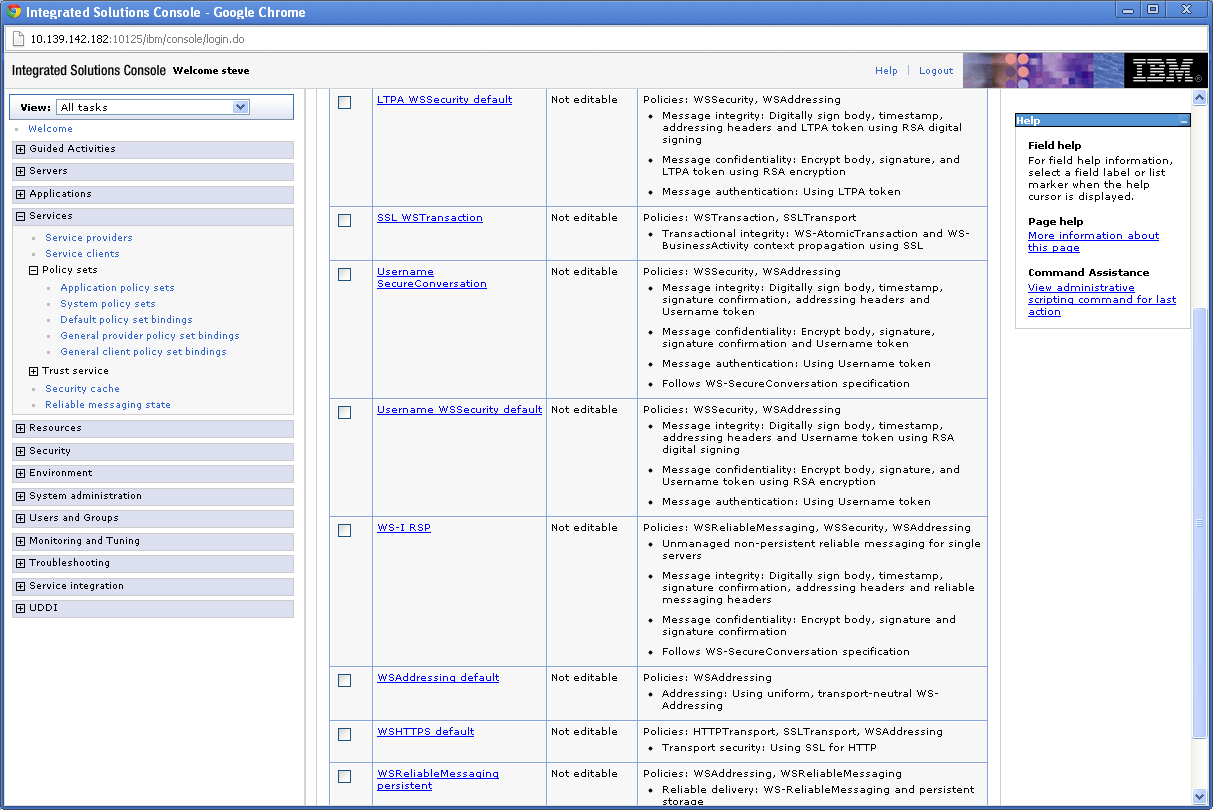Click the page icon in the address bar

pos(18,37)
